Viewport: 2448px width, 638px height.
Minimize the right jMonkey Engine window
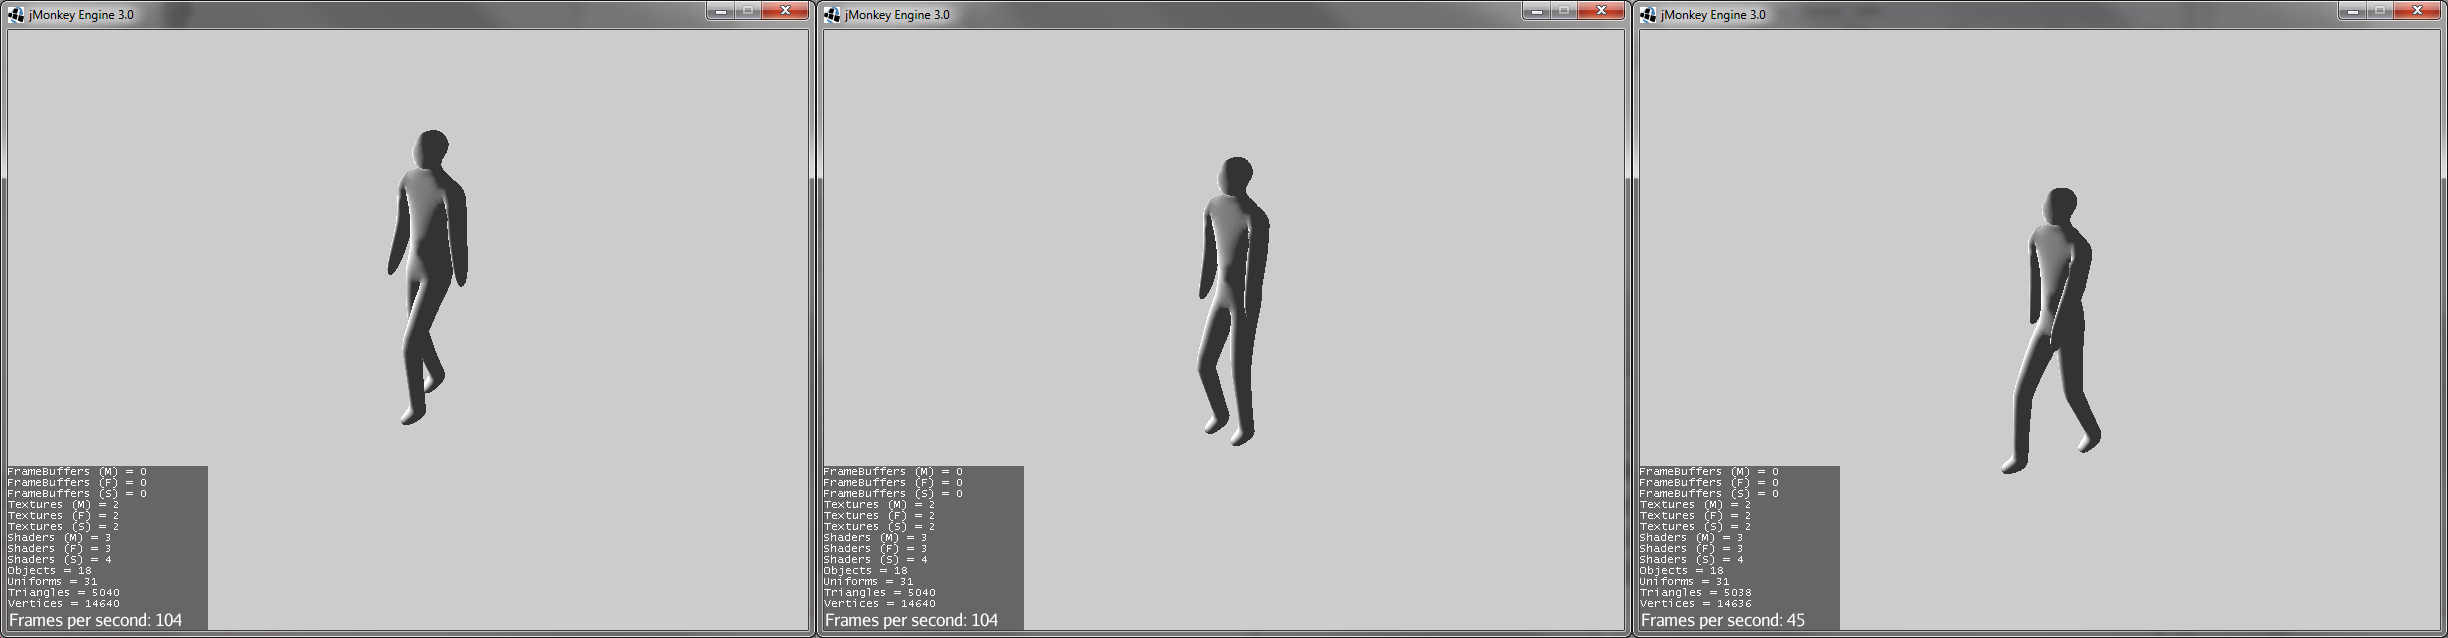click(2351, 11)
